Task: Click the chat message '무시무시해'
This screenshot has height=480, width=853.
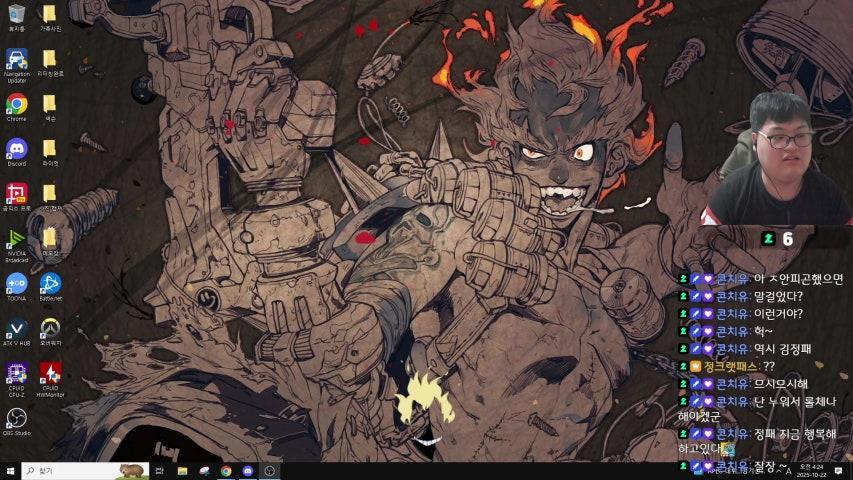Action: point(781,384)
